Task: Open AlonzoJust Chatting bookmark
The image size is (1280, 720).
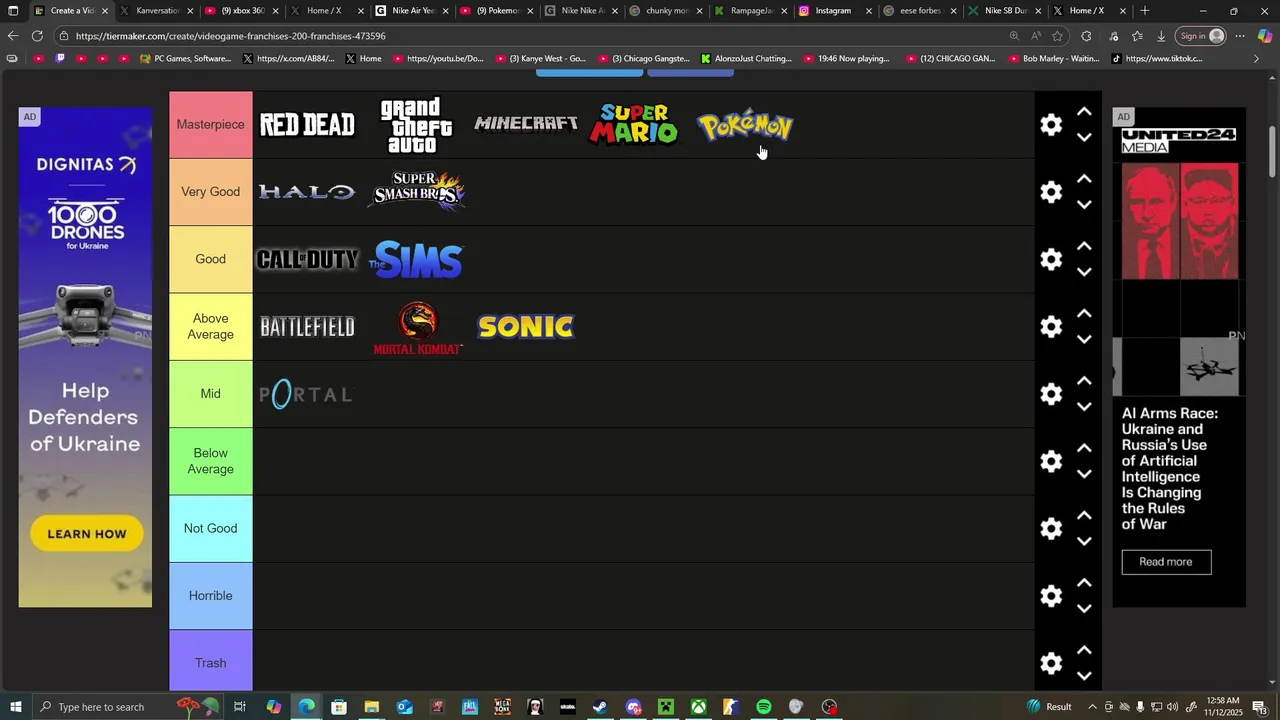Action: [x=746, y=59]
